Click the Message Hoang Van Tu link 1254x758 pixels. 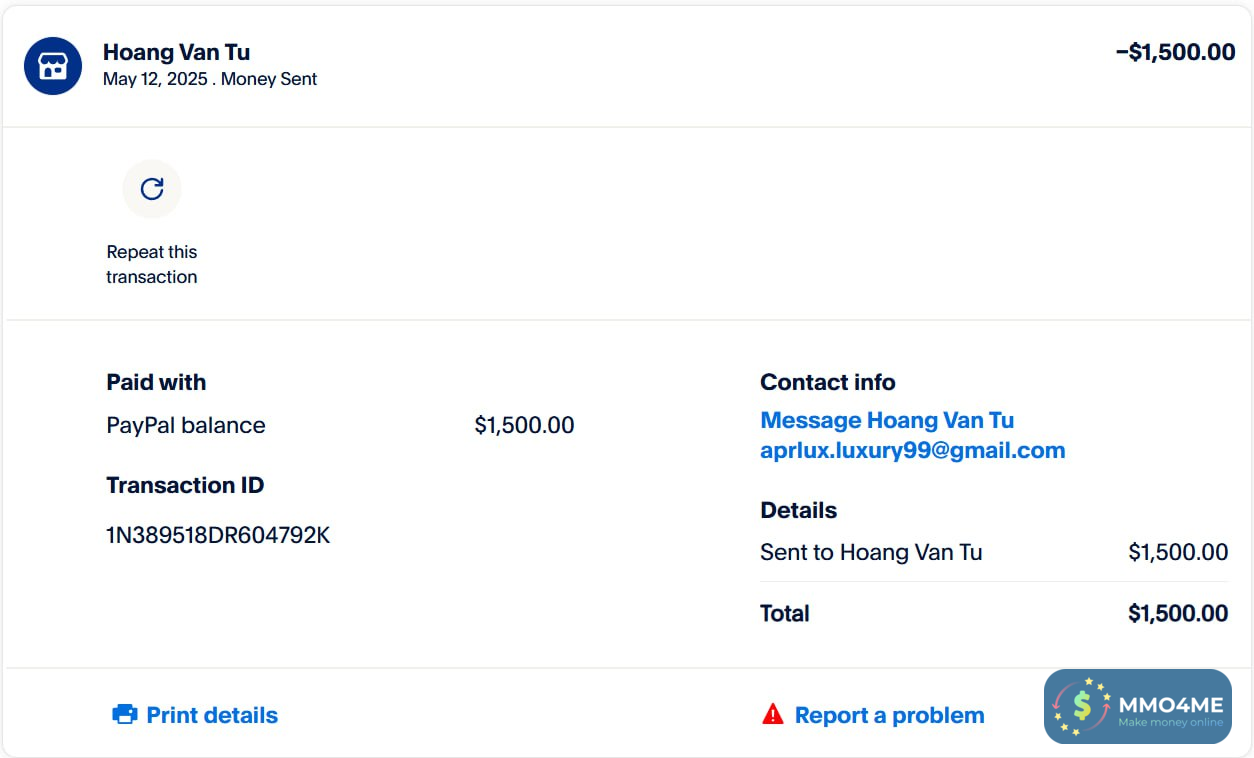pos(887,420)
